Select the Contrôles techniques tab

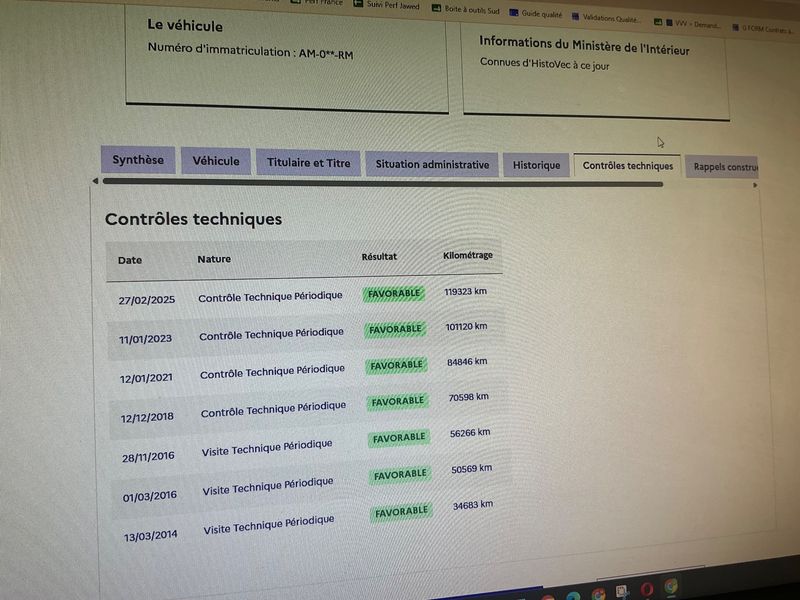pyautogui.click(x=627, y=166)
